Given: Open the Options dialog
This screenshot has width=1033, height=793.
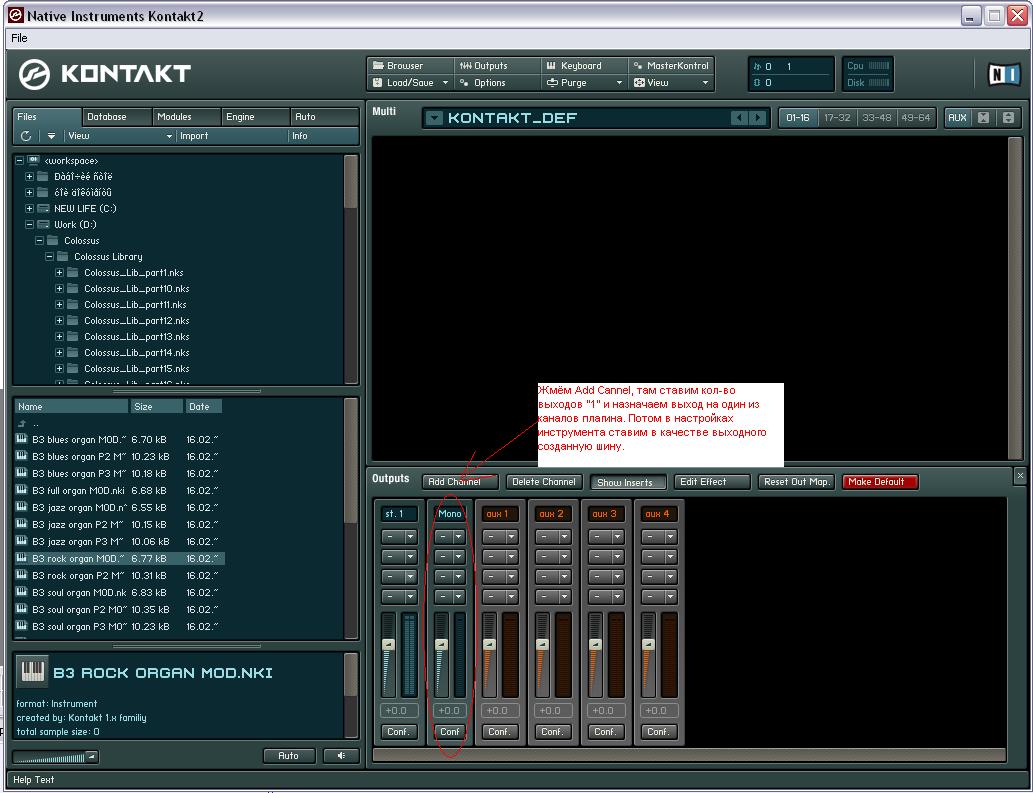Looking at the screenshot, I should pyautogui.click(x=497, y=83).
